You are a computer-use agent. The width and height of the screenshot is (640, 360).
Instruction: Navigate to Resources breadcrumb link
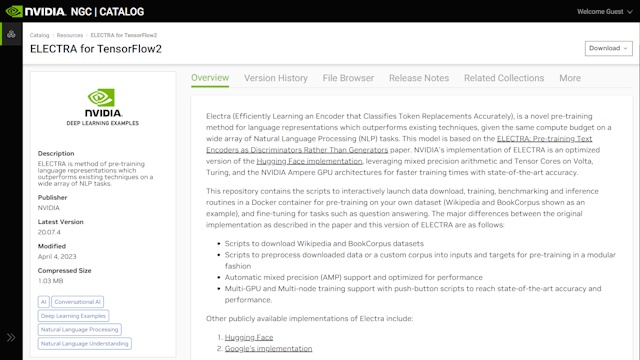coord(70,35)
